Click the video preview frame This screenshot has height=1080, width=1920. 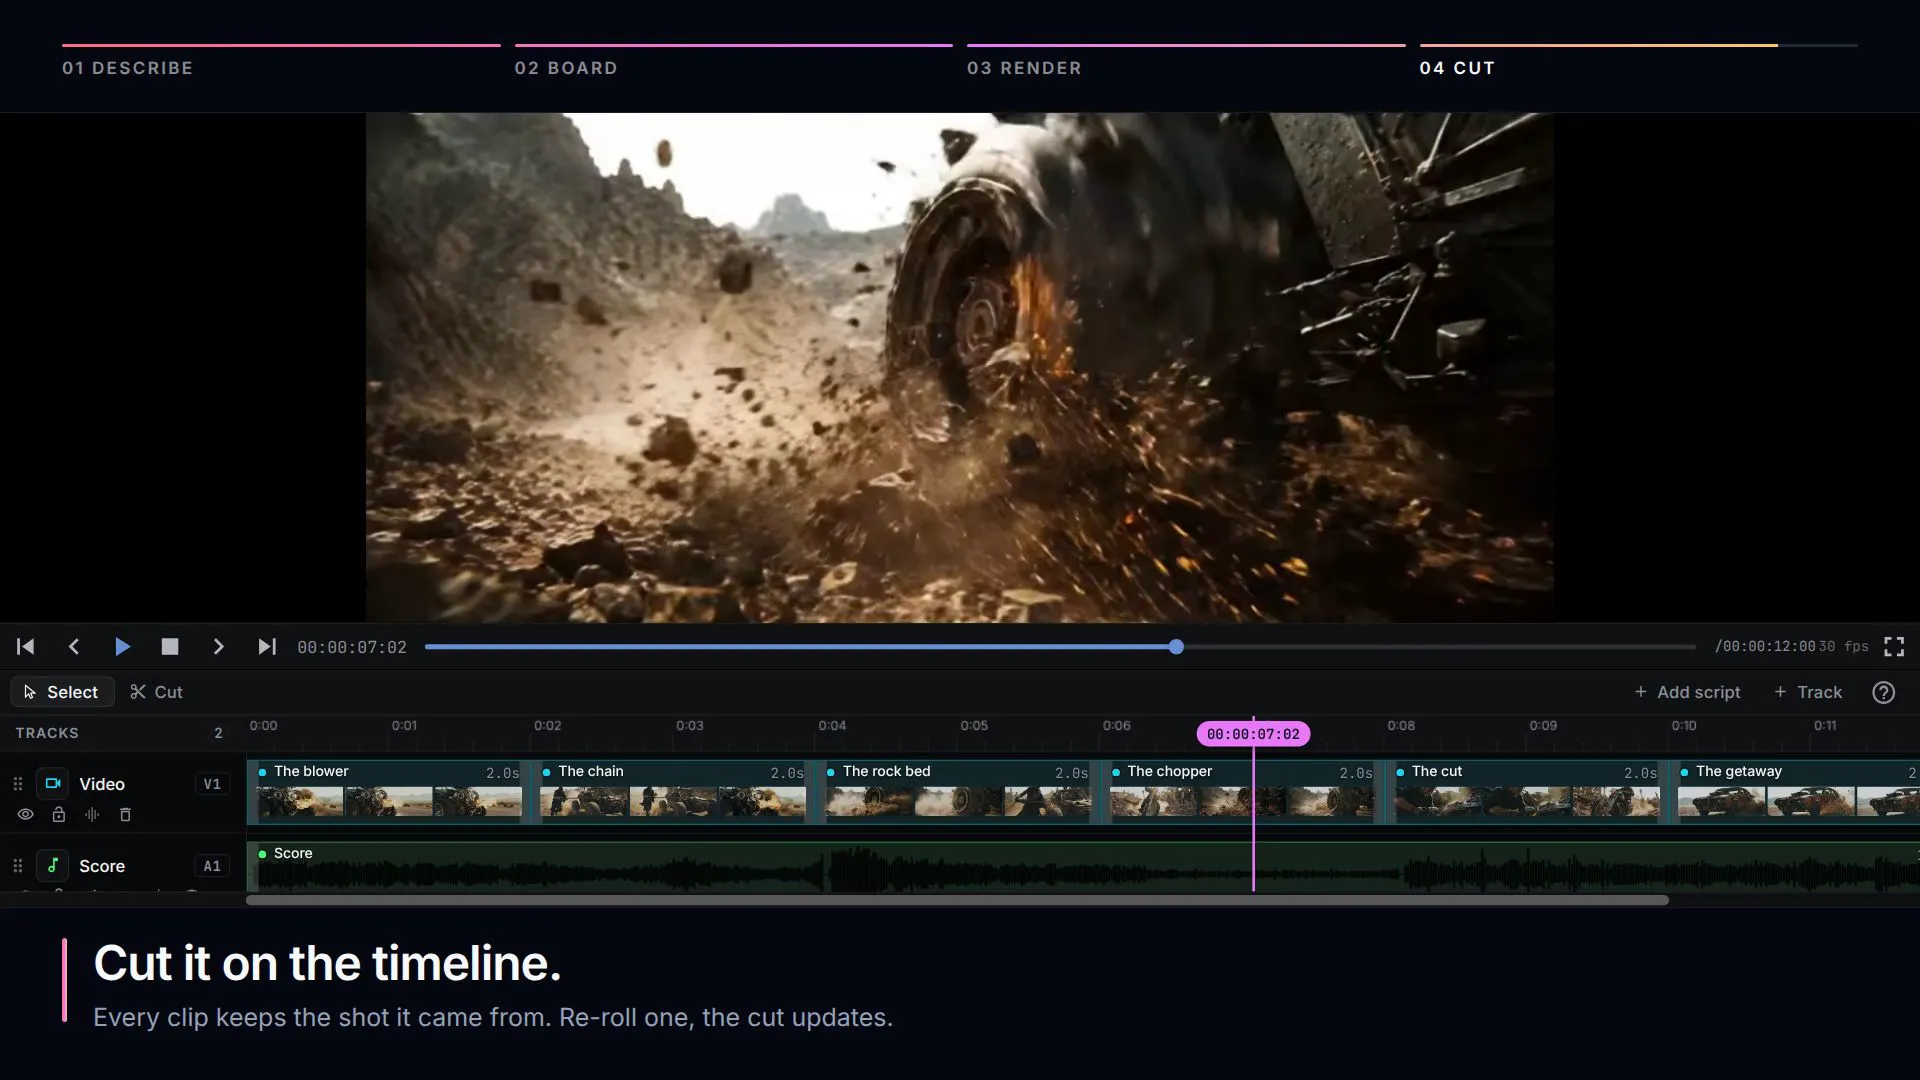pyautogui.click(x=959, y=367)
